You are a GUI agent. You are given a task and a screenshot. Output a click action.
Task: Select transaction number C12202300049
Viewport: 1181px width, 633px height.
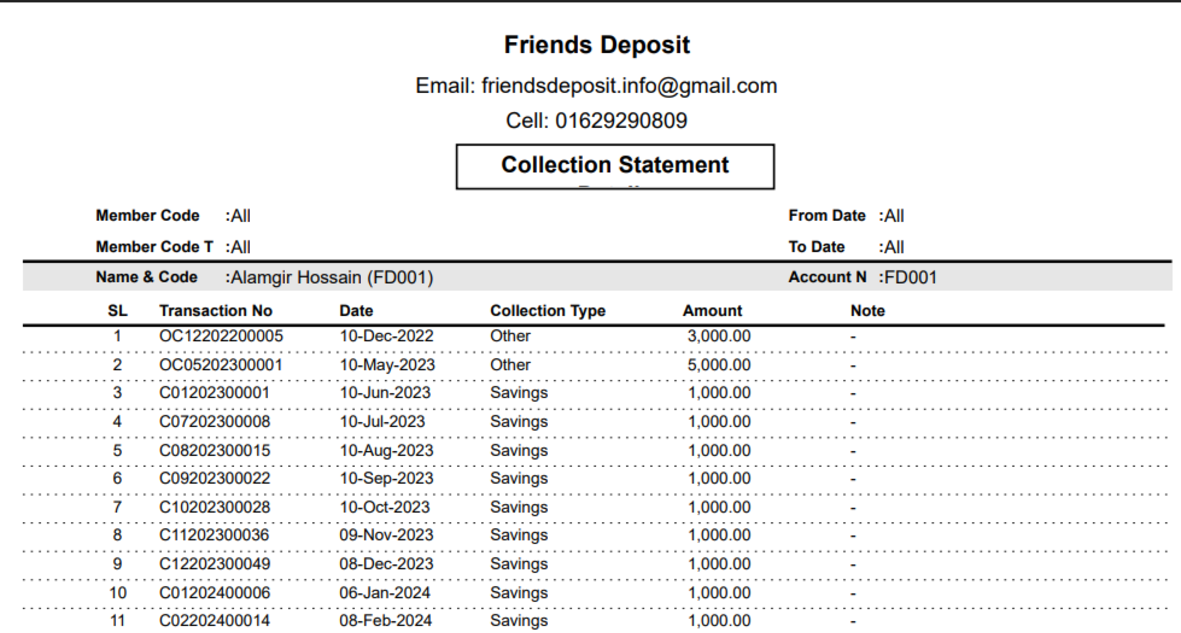[214, 564]
